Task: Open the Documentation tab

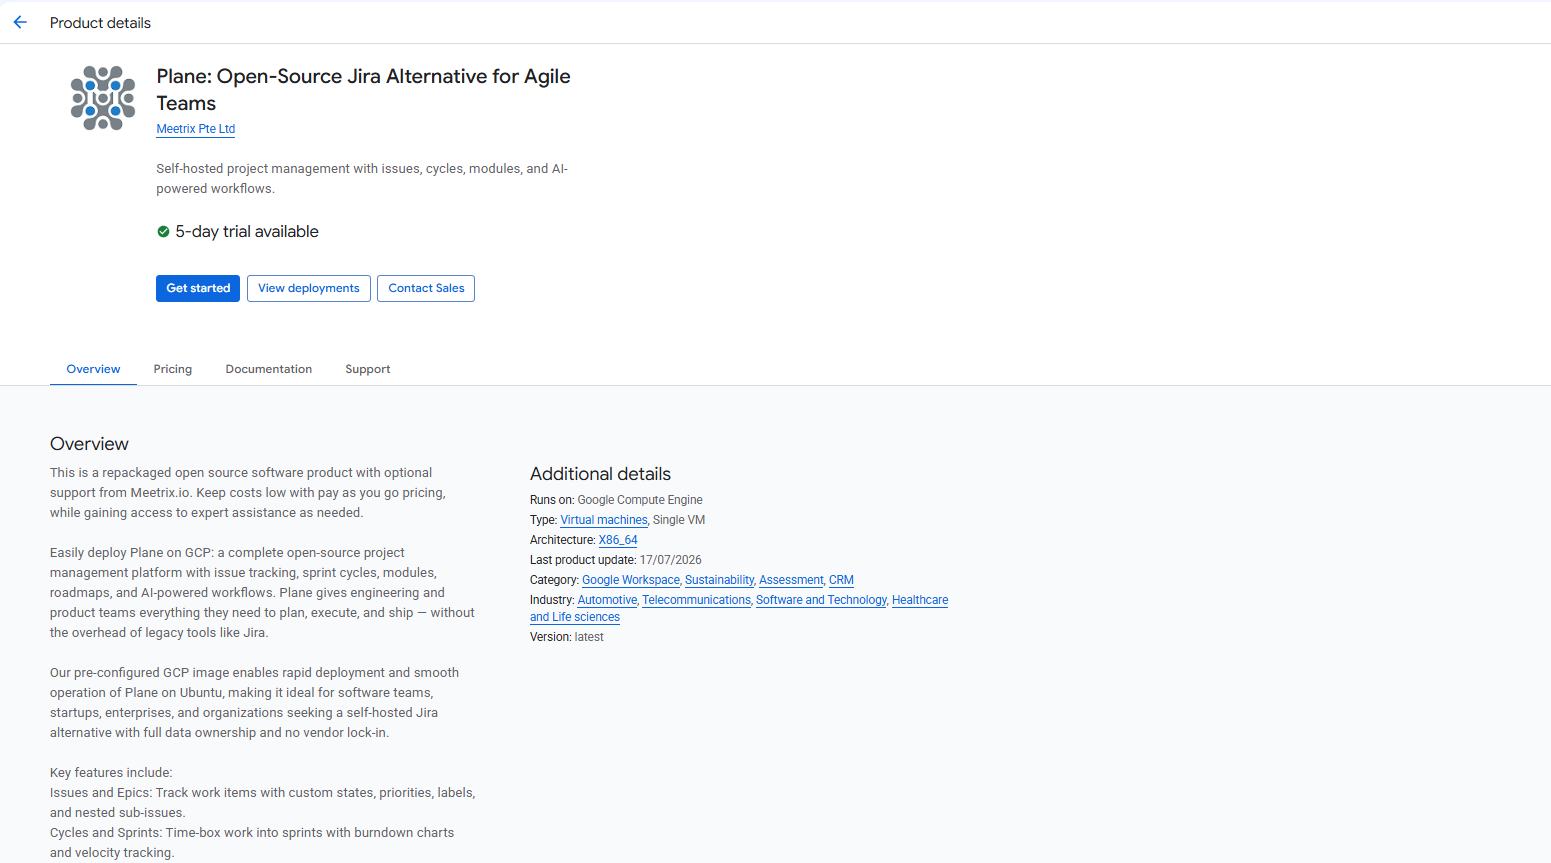Action: (269, 369)
